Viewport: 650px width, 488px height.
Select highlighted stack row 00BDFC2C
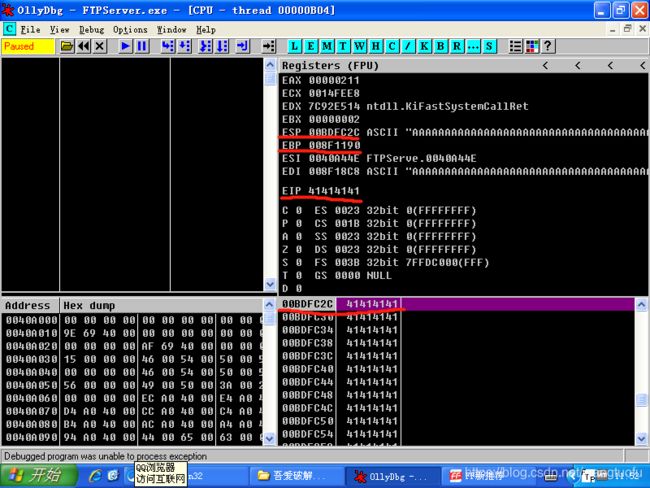(x=457, y=304)
